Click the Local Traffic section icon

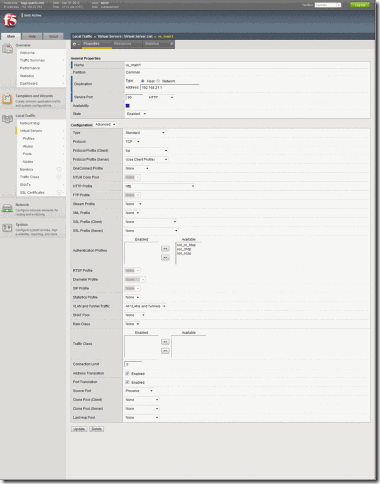[7, 119]
